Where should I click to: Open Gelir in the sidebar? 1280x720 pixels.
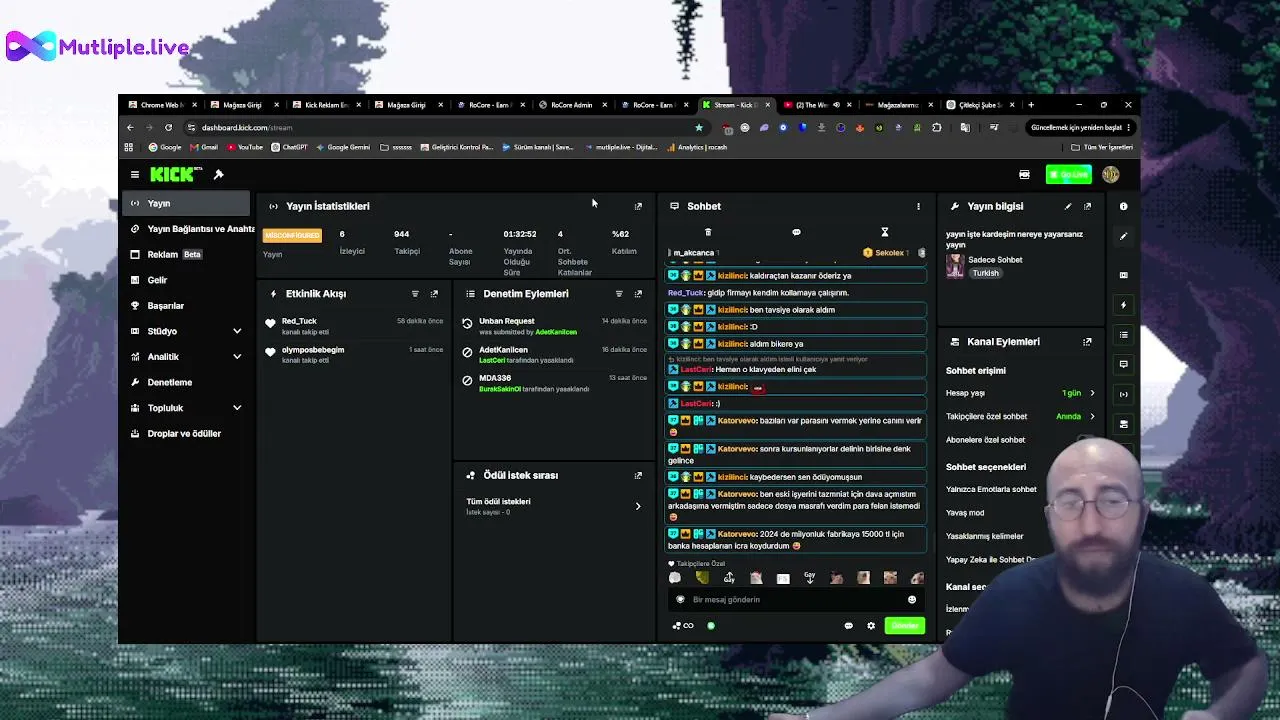(188, 280)
